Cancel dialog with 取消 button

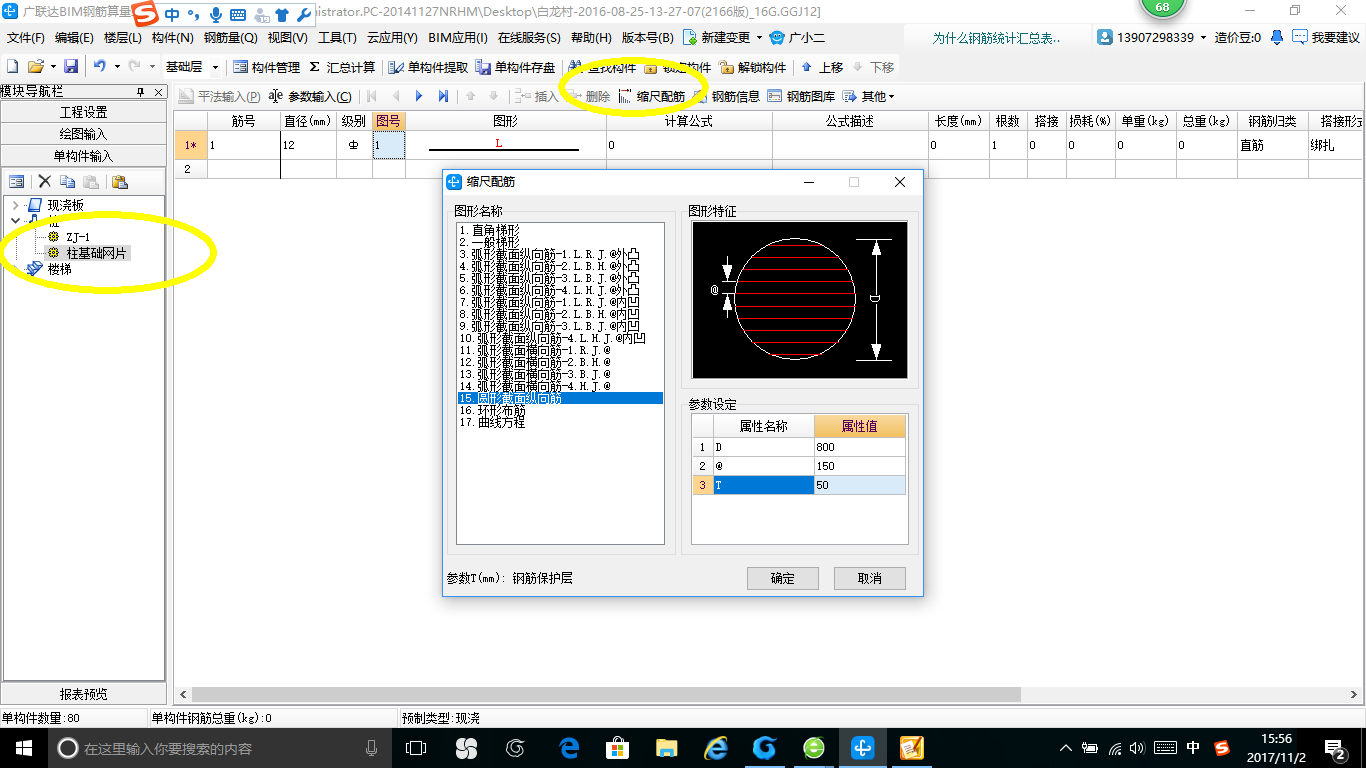[870, 578]
